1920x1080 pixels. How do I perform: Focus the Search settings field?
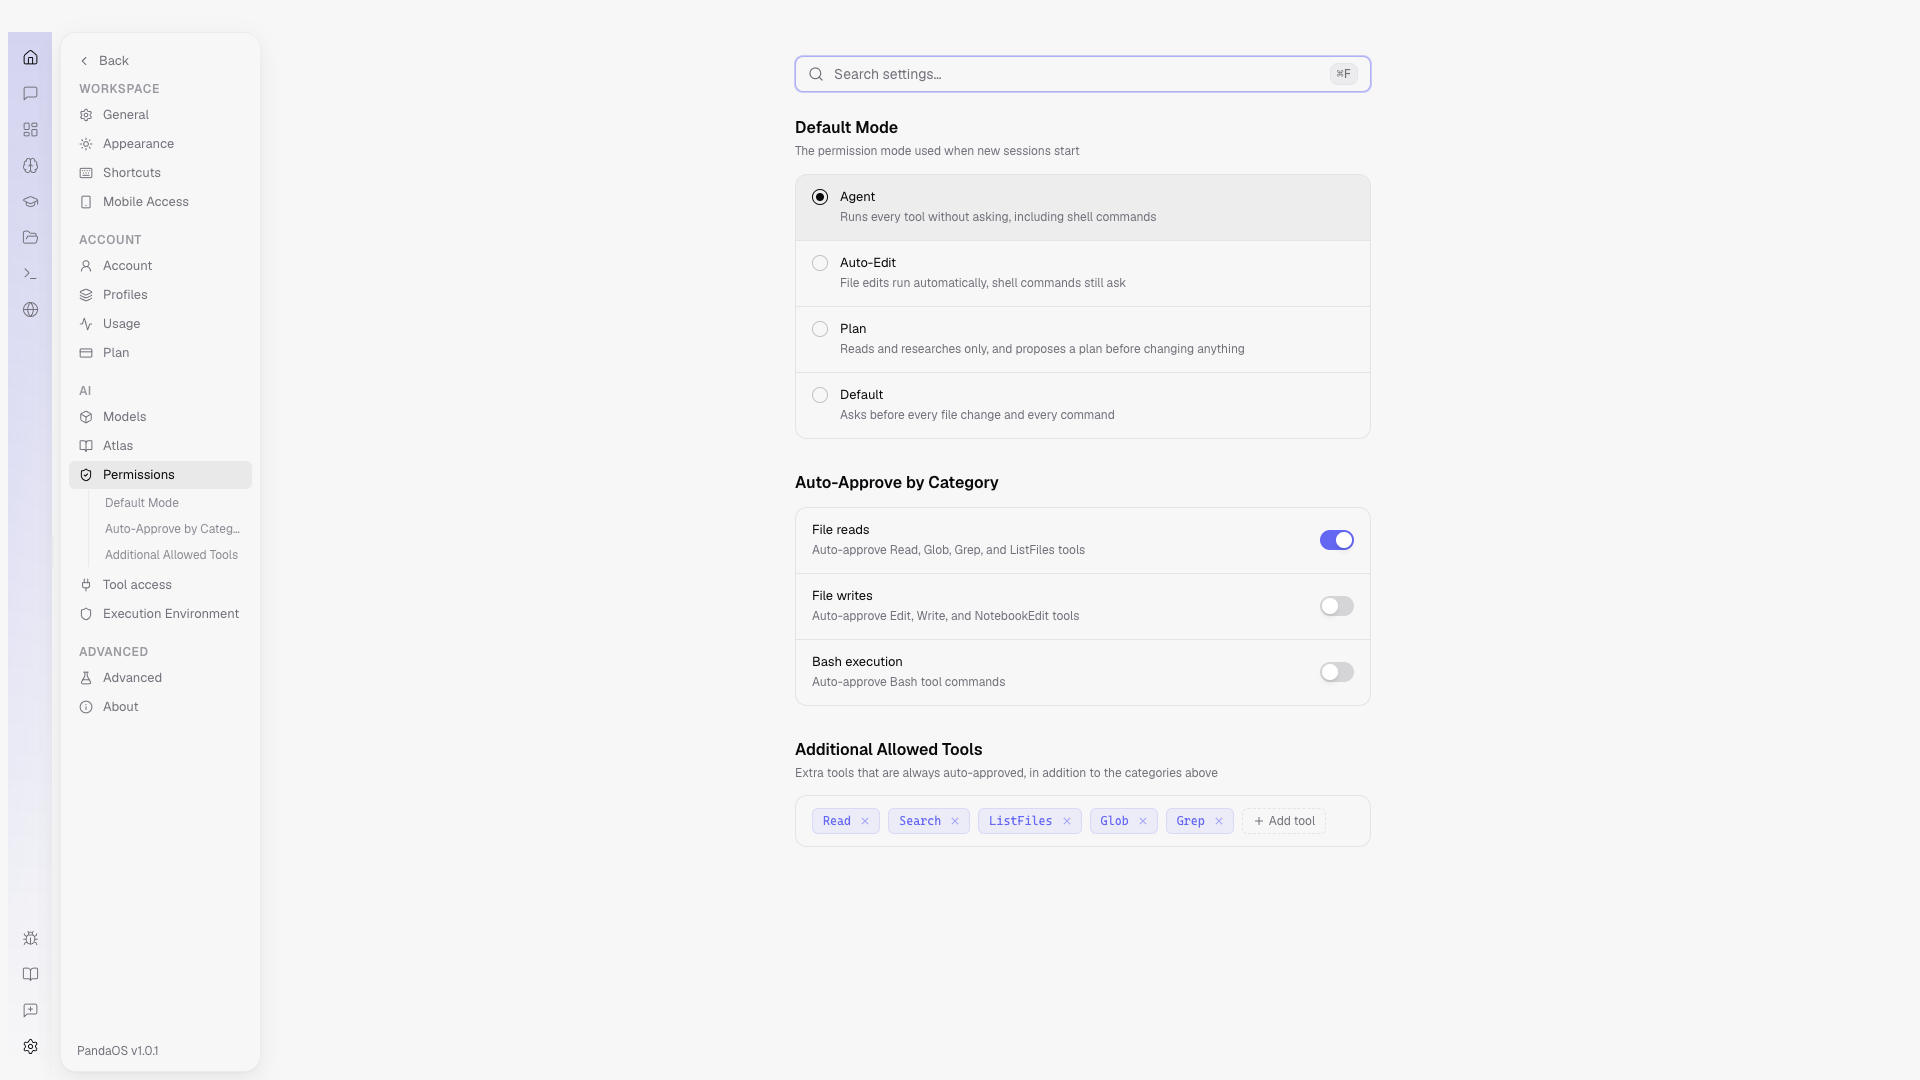coord(1082,74)
